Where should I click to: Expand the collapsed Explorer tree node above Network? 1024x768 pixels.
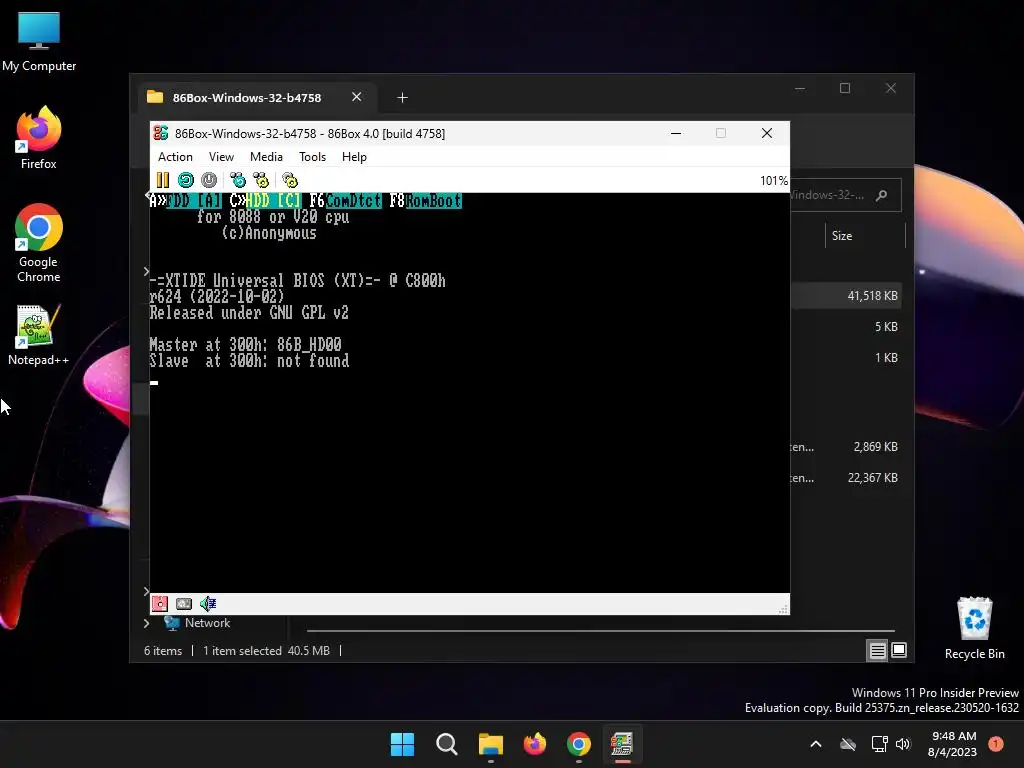point(146,592)
